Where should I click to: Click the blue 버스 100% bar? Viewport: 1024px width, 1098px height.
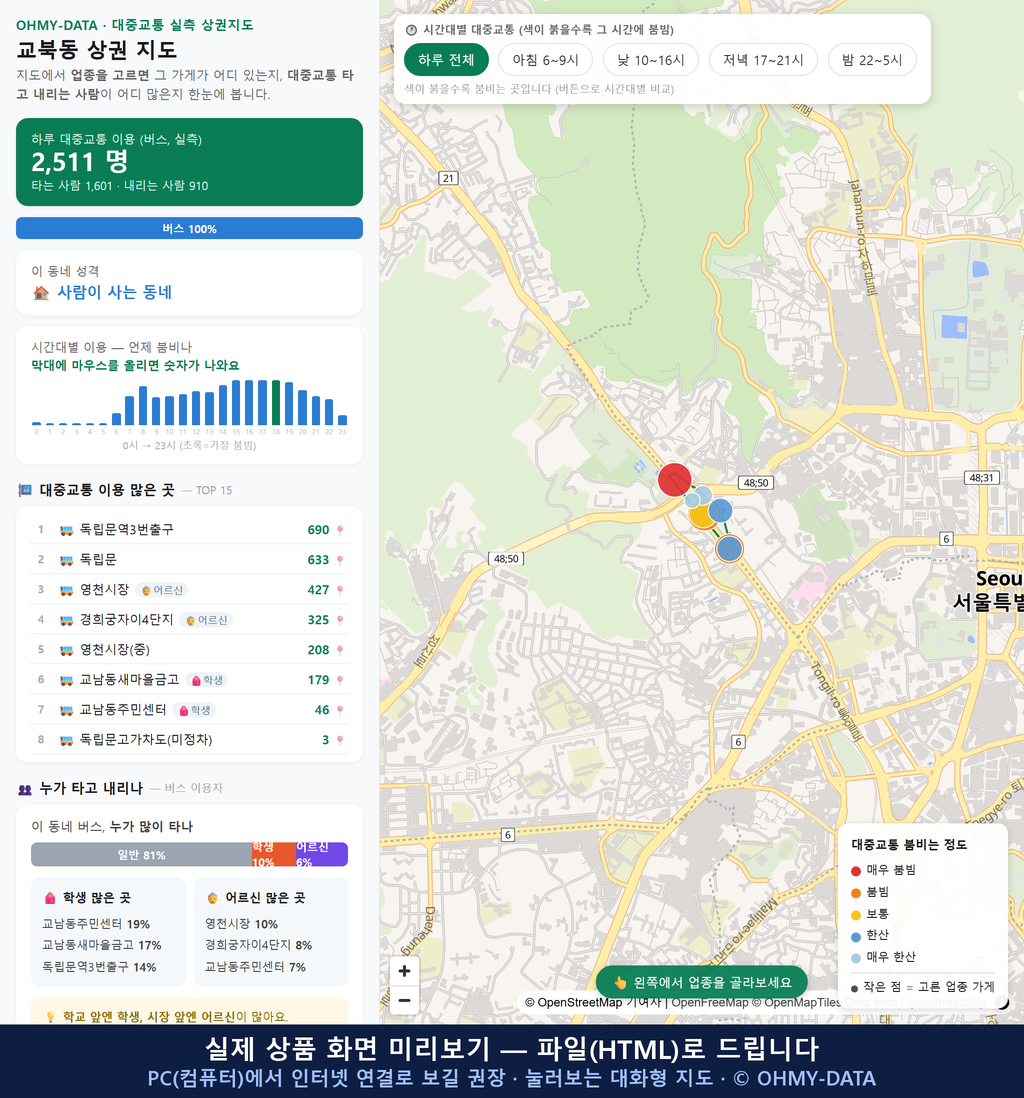point(189,228)
